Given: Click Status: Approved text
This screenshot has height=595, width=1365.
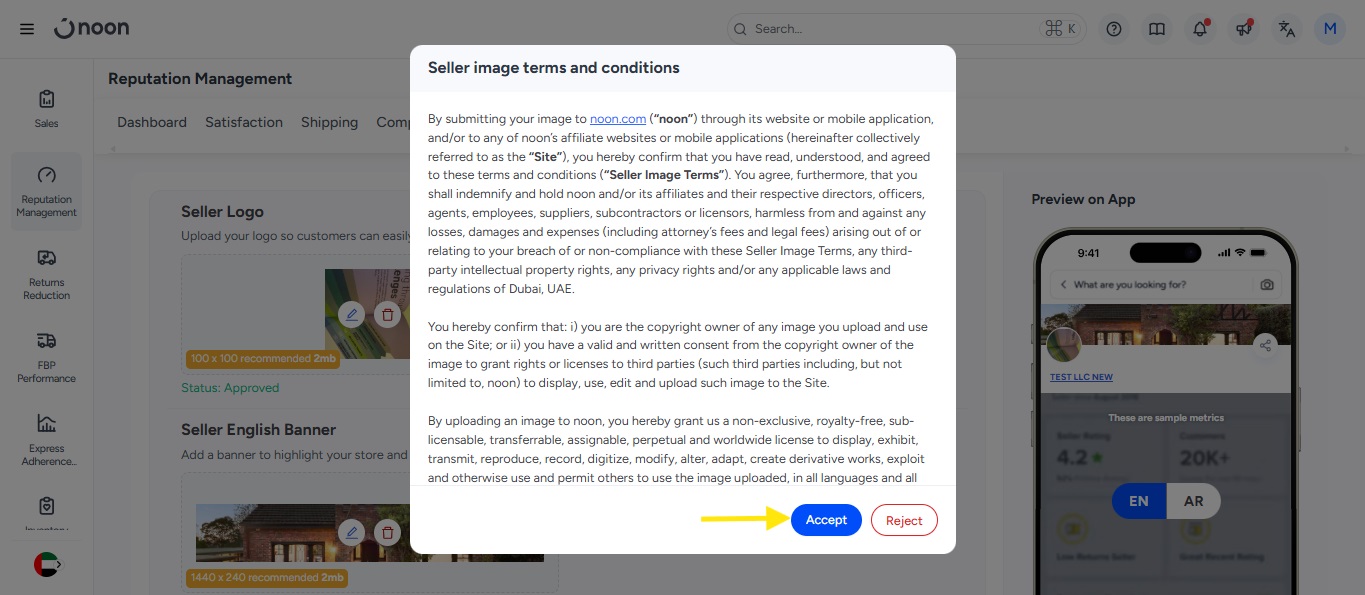Looking at the screenshot, I should pyautogui.click(x=230, y=388).
